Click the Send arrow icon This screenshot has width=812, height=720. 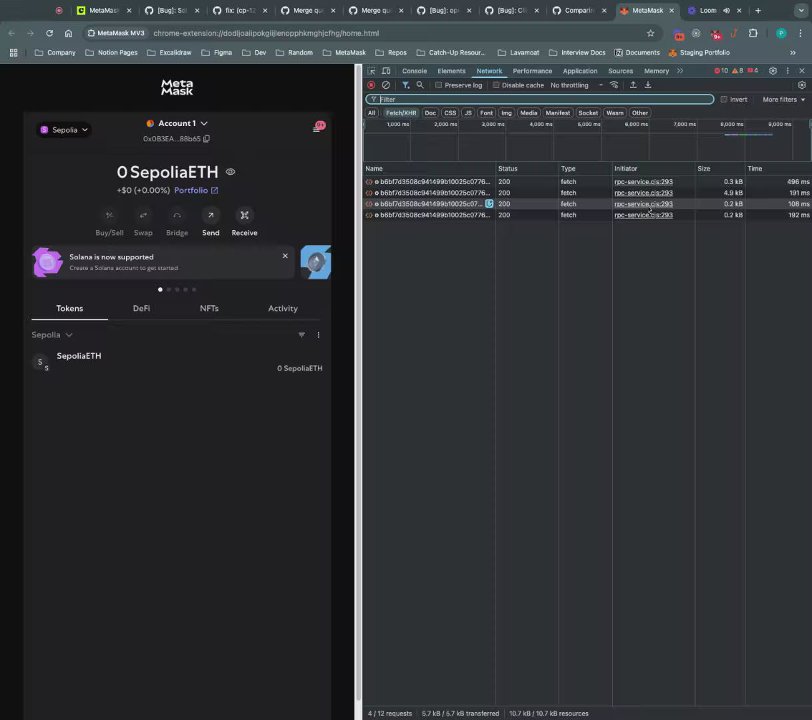211,215
